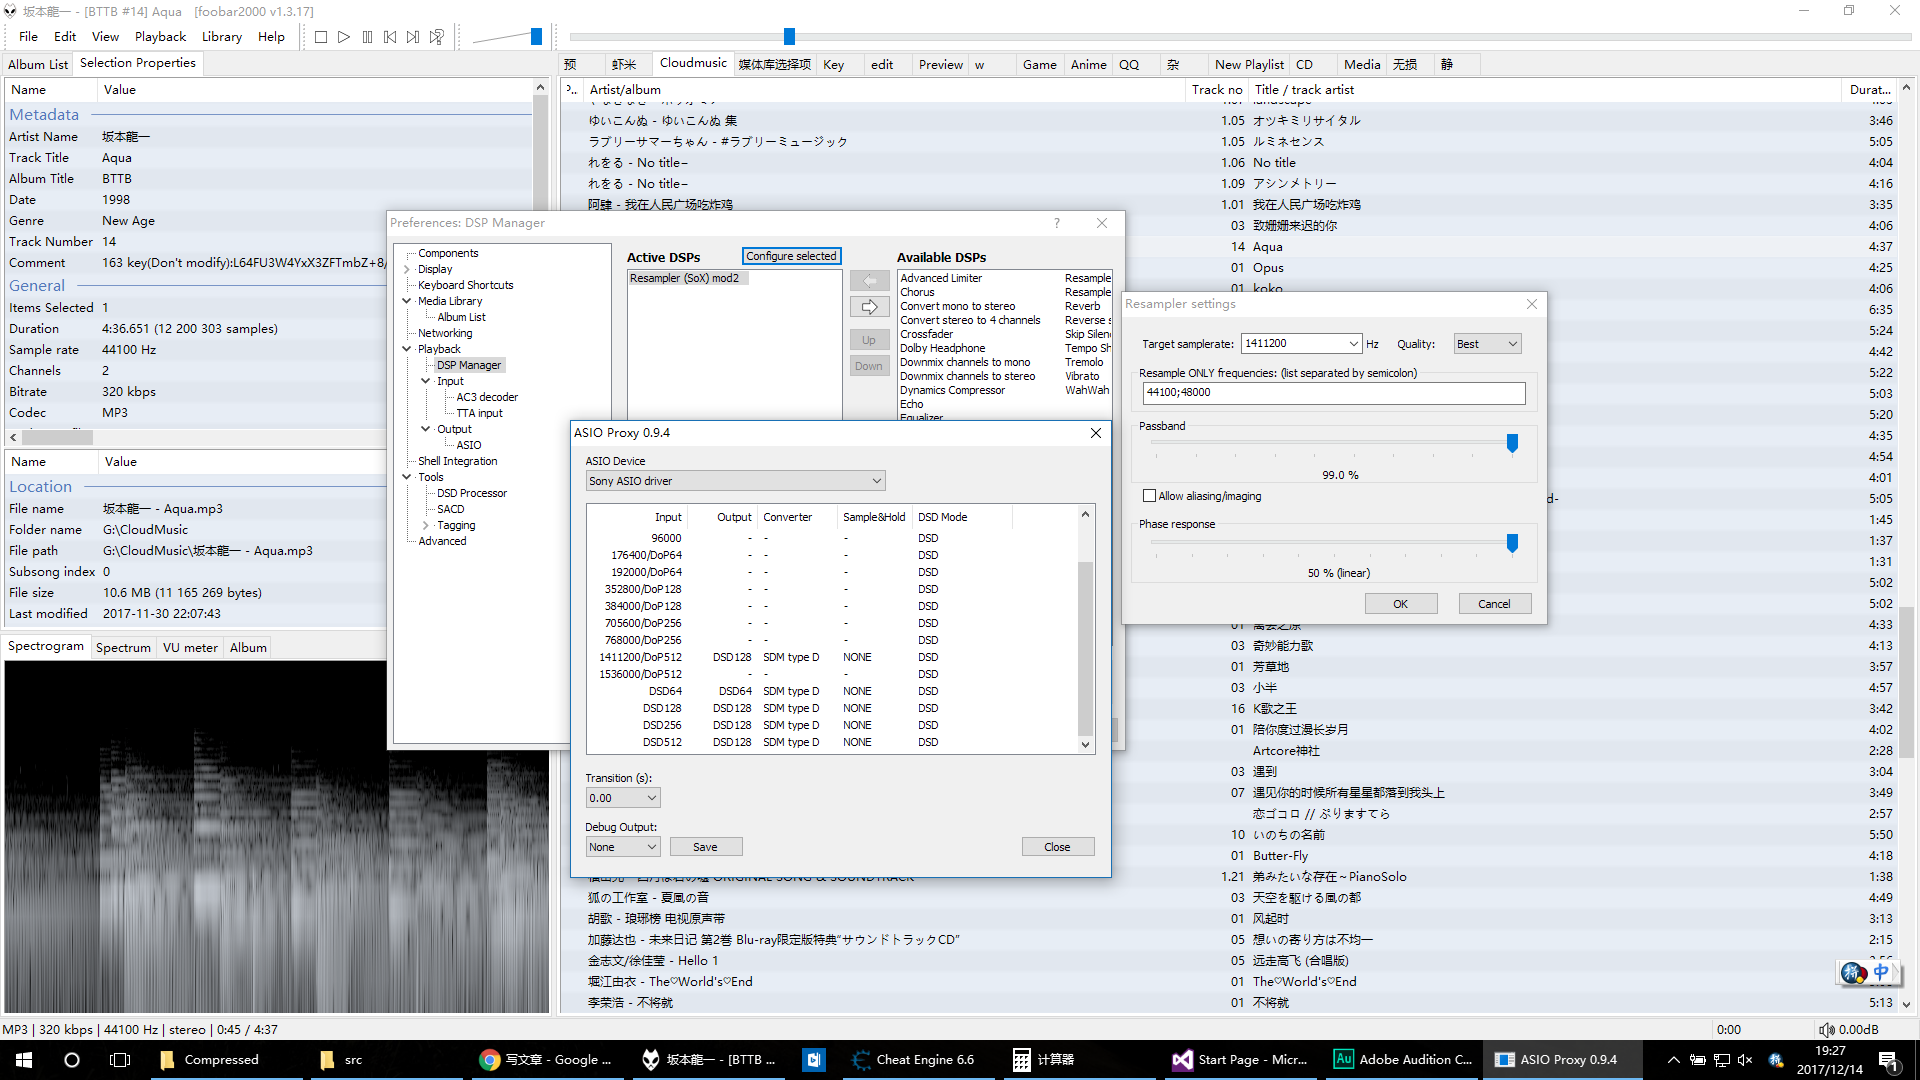The image size is (1920, 1080).
Task: Open the Playback menu
Action: (160, 37)
